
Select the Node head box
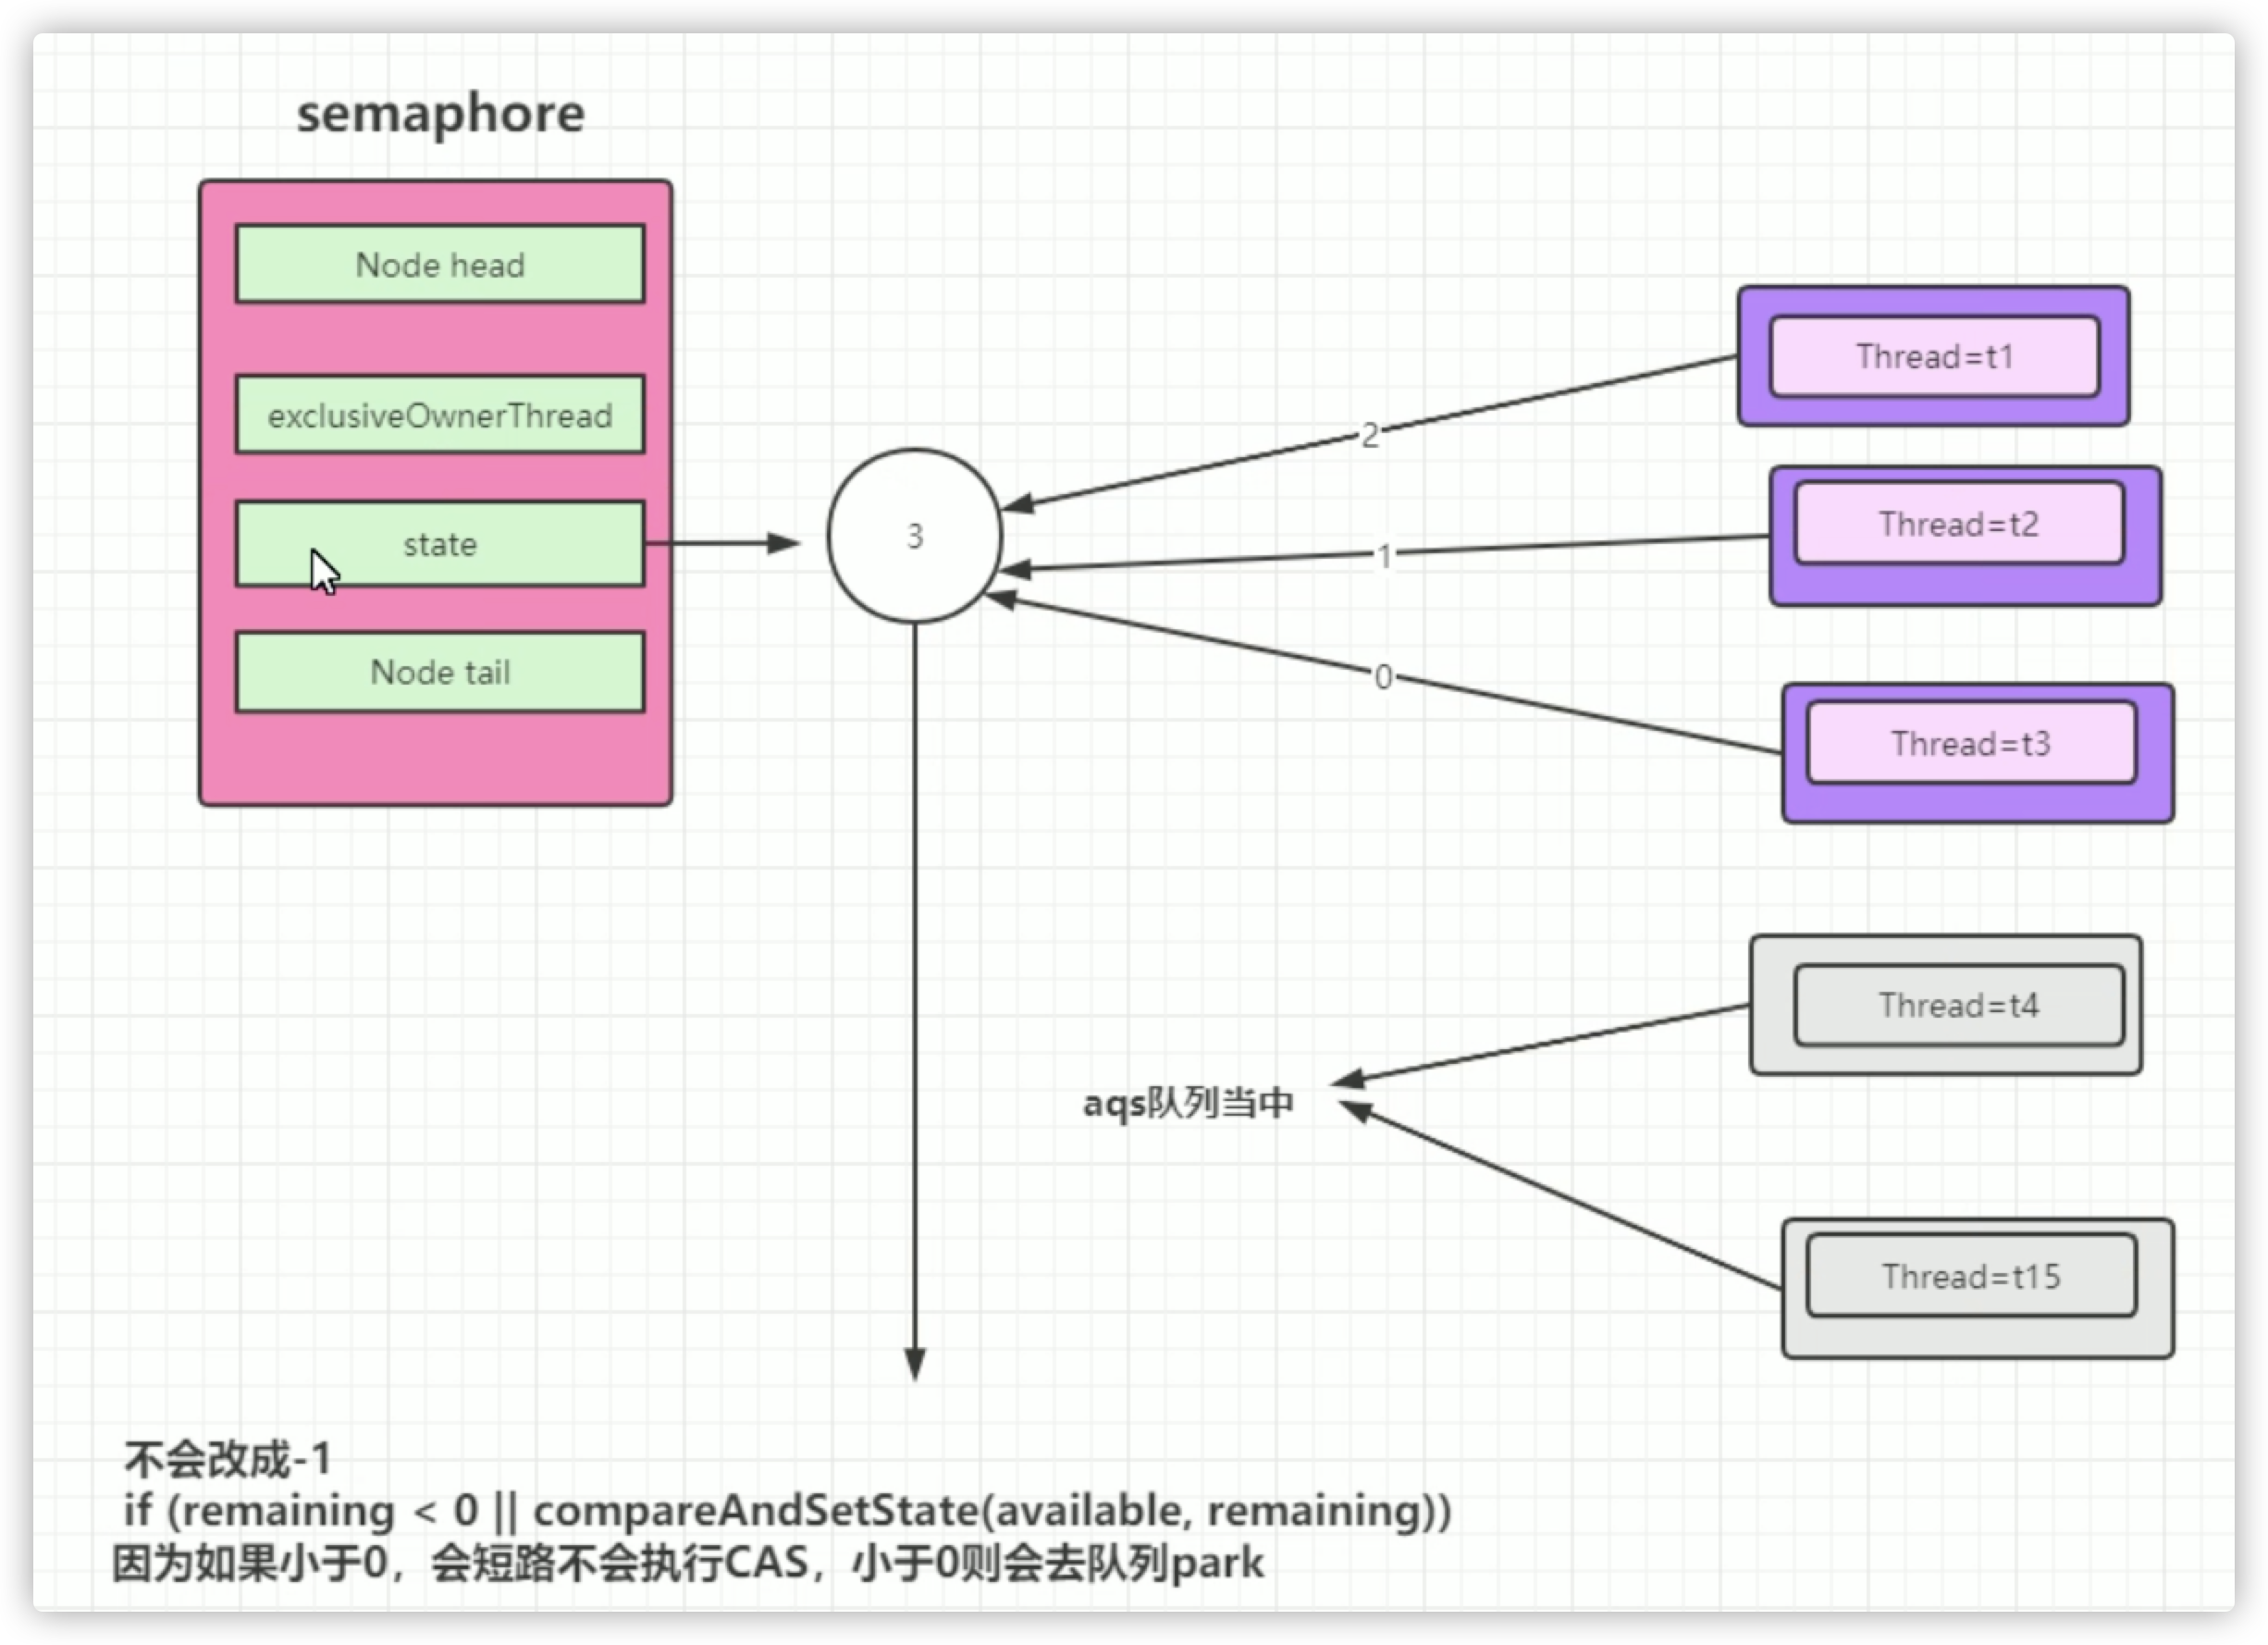click(440, 264)
